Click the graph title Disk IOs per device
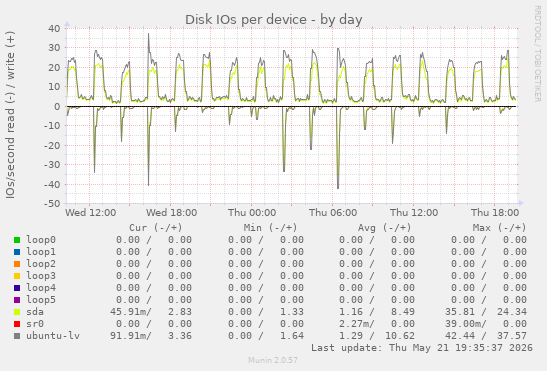The image size is (547, 371). tap(274, 20)
